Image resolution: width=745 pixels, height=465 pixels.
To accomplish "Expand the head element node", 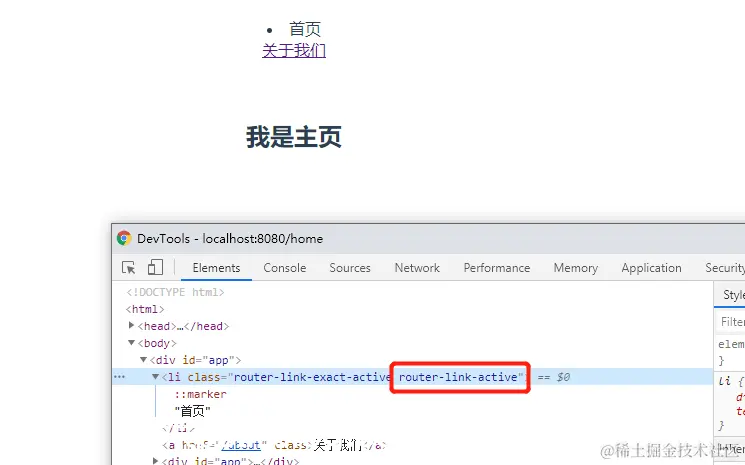I will 132,325.
